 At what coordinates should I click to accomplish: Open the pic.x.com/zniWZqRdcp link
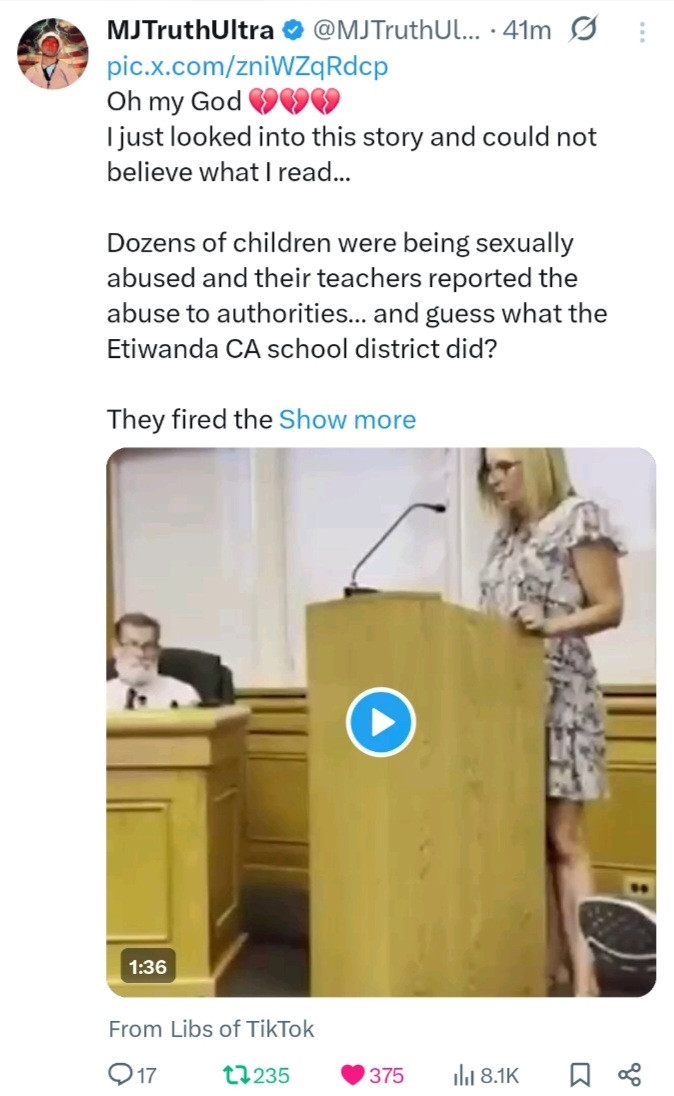point(248,66)
